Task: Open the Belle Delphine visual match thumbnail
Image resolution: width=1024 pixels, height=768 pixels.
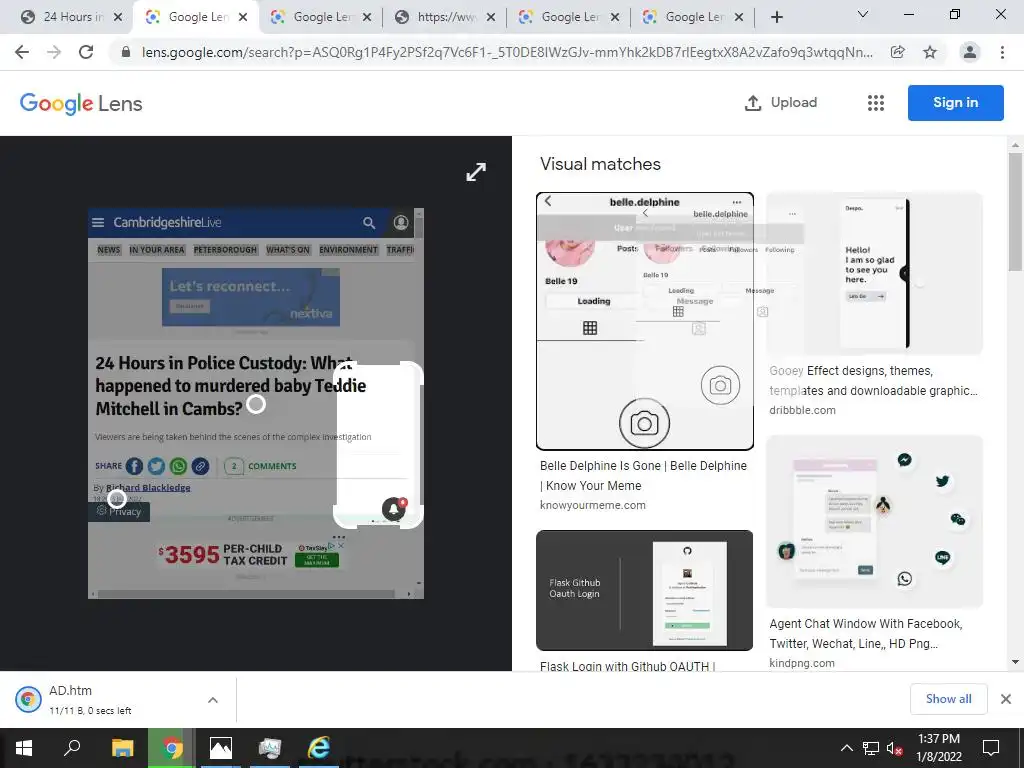Action: (x=645, y=321)
